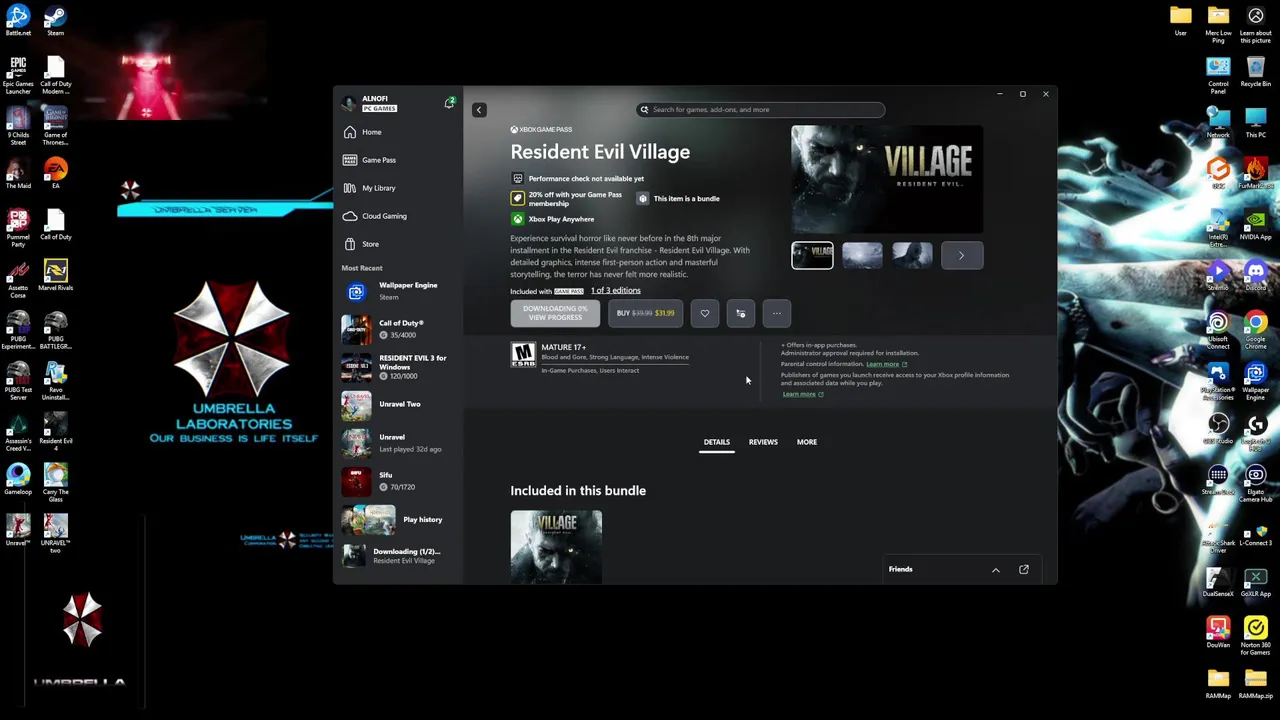
Task: Click the ESRB Mature 17+ rating badge
Action: [x=523, y=355]
